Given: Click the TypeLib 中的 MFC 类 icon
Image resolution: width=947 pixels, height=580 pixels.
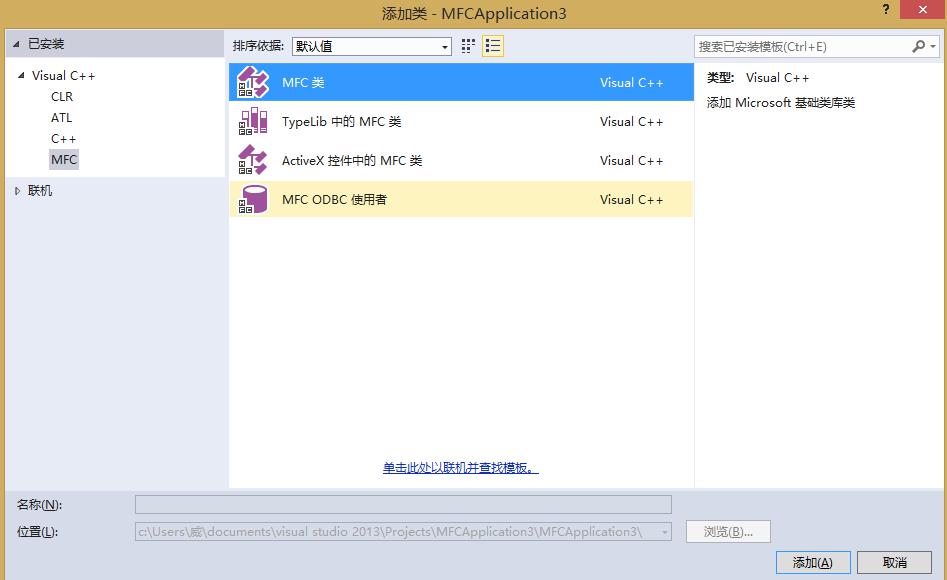Looking at the screenshot, I should 253,121.
